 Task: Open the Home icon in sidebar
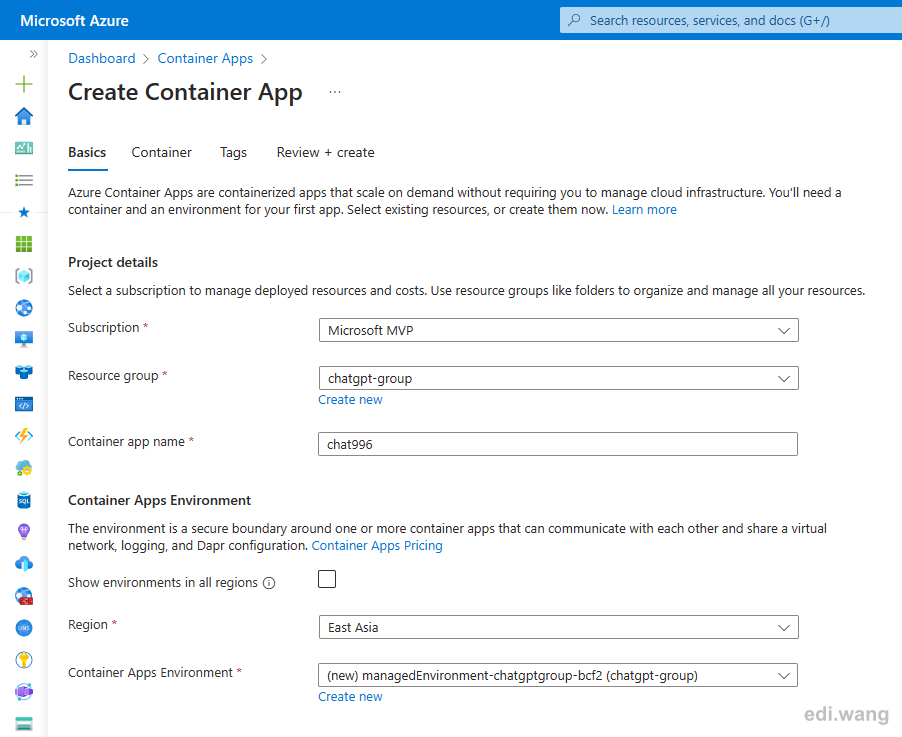pos(24,116)
